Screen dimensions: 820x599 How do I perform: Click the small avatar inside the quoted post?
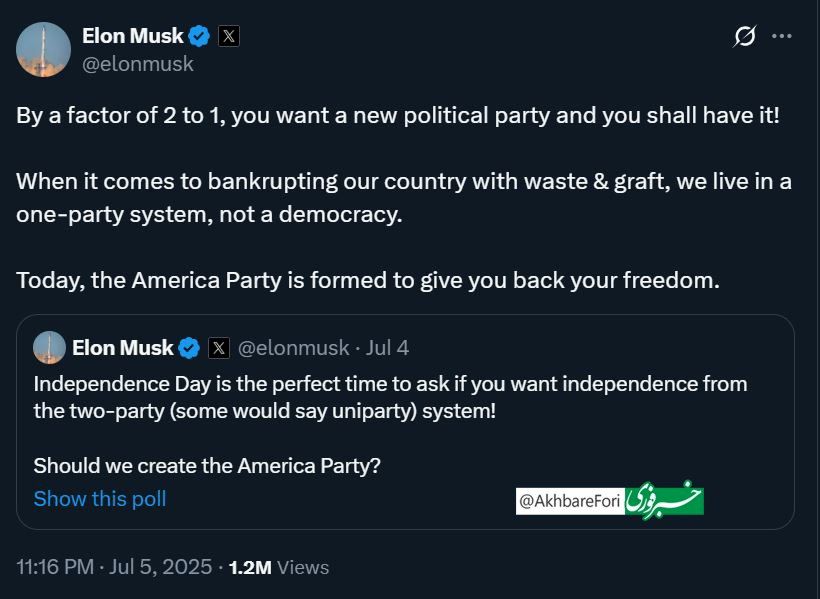[49, 348]
